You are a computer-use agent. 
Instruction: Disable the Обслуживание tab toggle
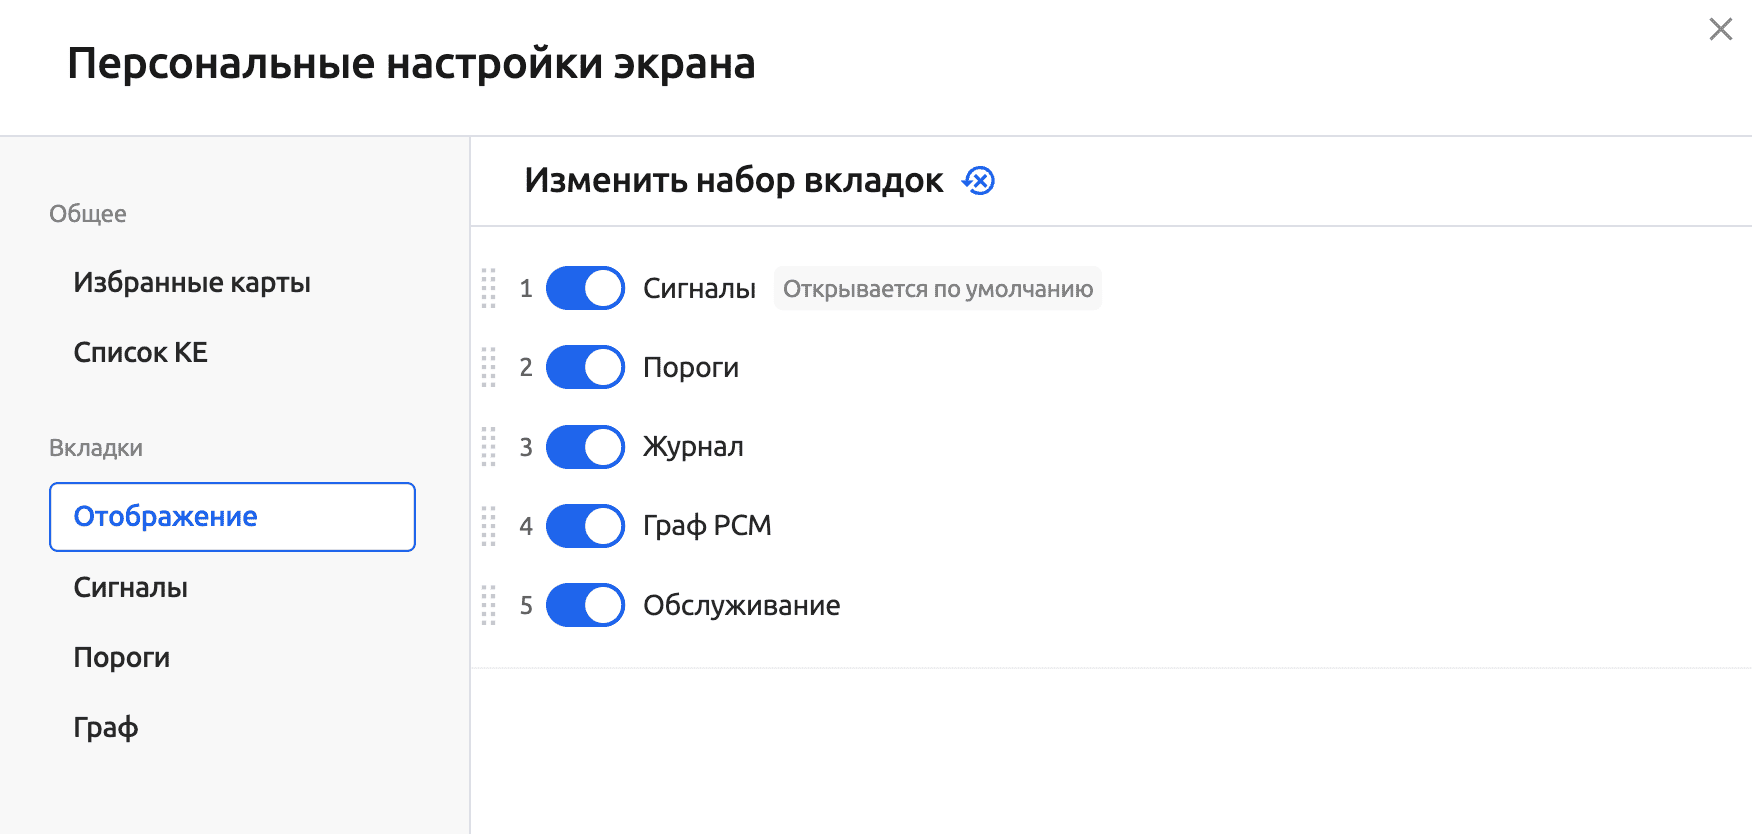click(x=585, y=605)
